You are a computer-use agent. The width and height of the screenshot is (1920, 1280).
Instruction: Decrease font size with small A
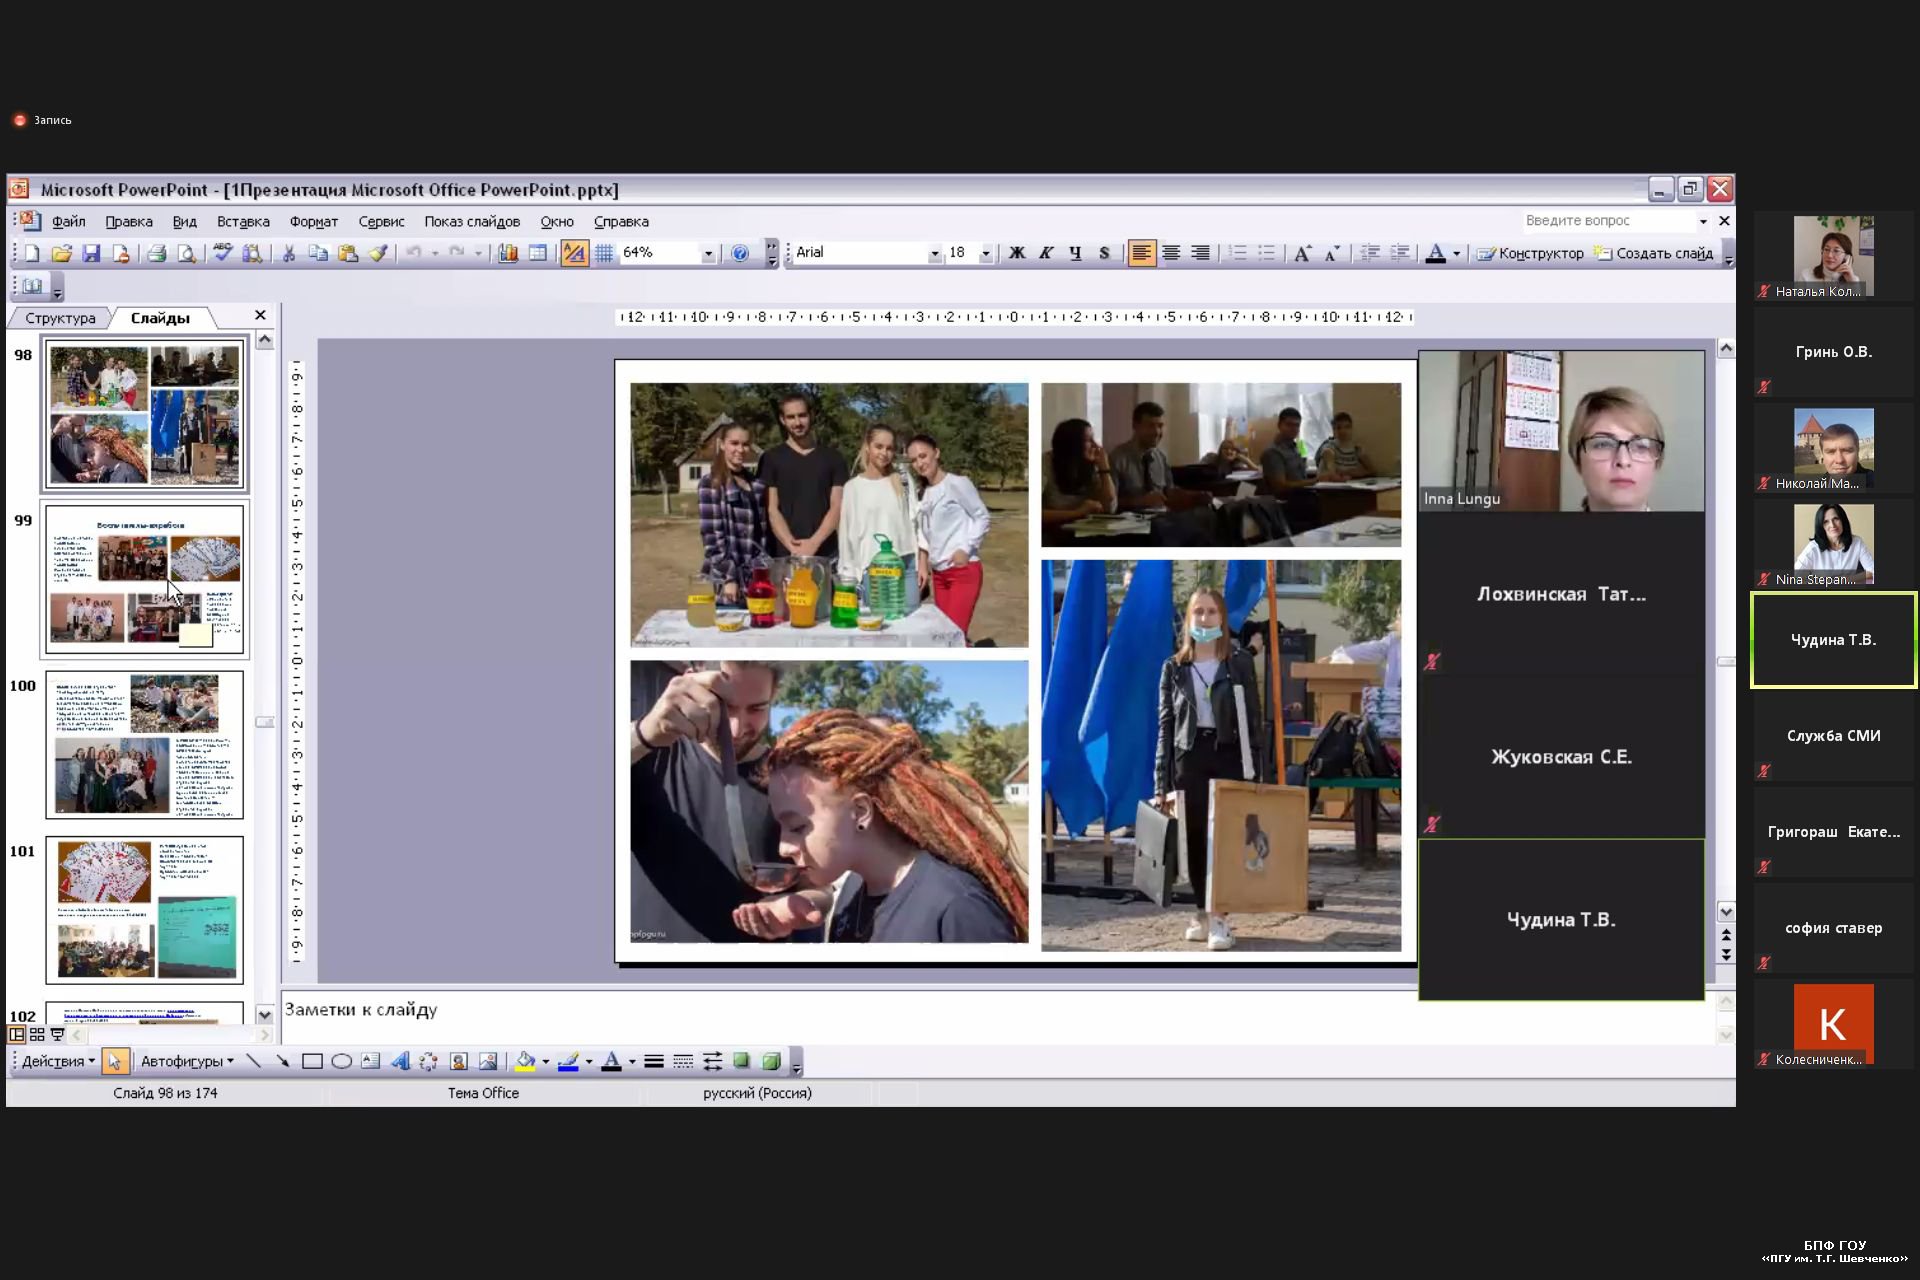[x=1332, y=254]
